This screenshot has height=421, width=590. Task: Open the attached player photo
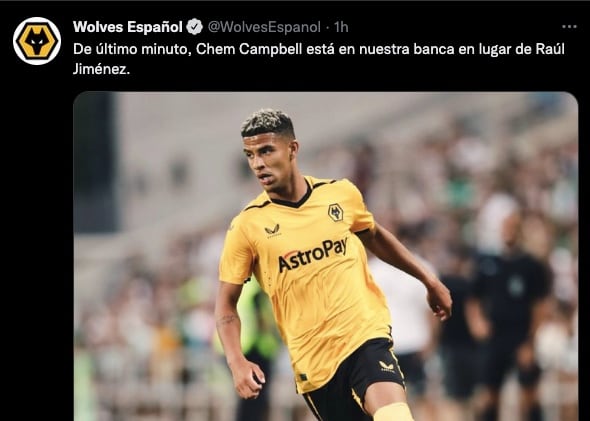click(326, 256)
